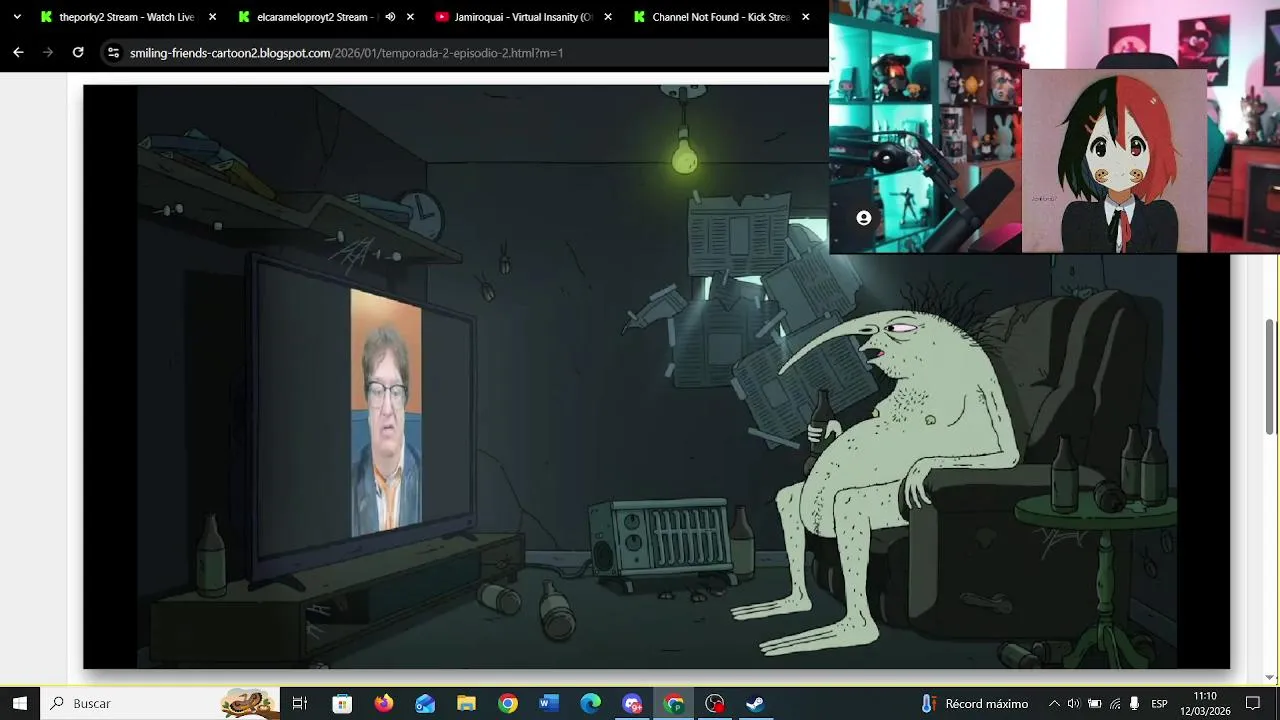Go back to the previous page

pyautogui.click(x=18, y=52)
